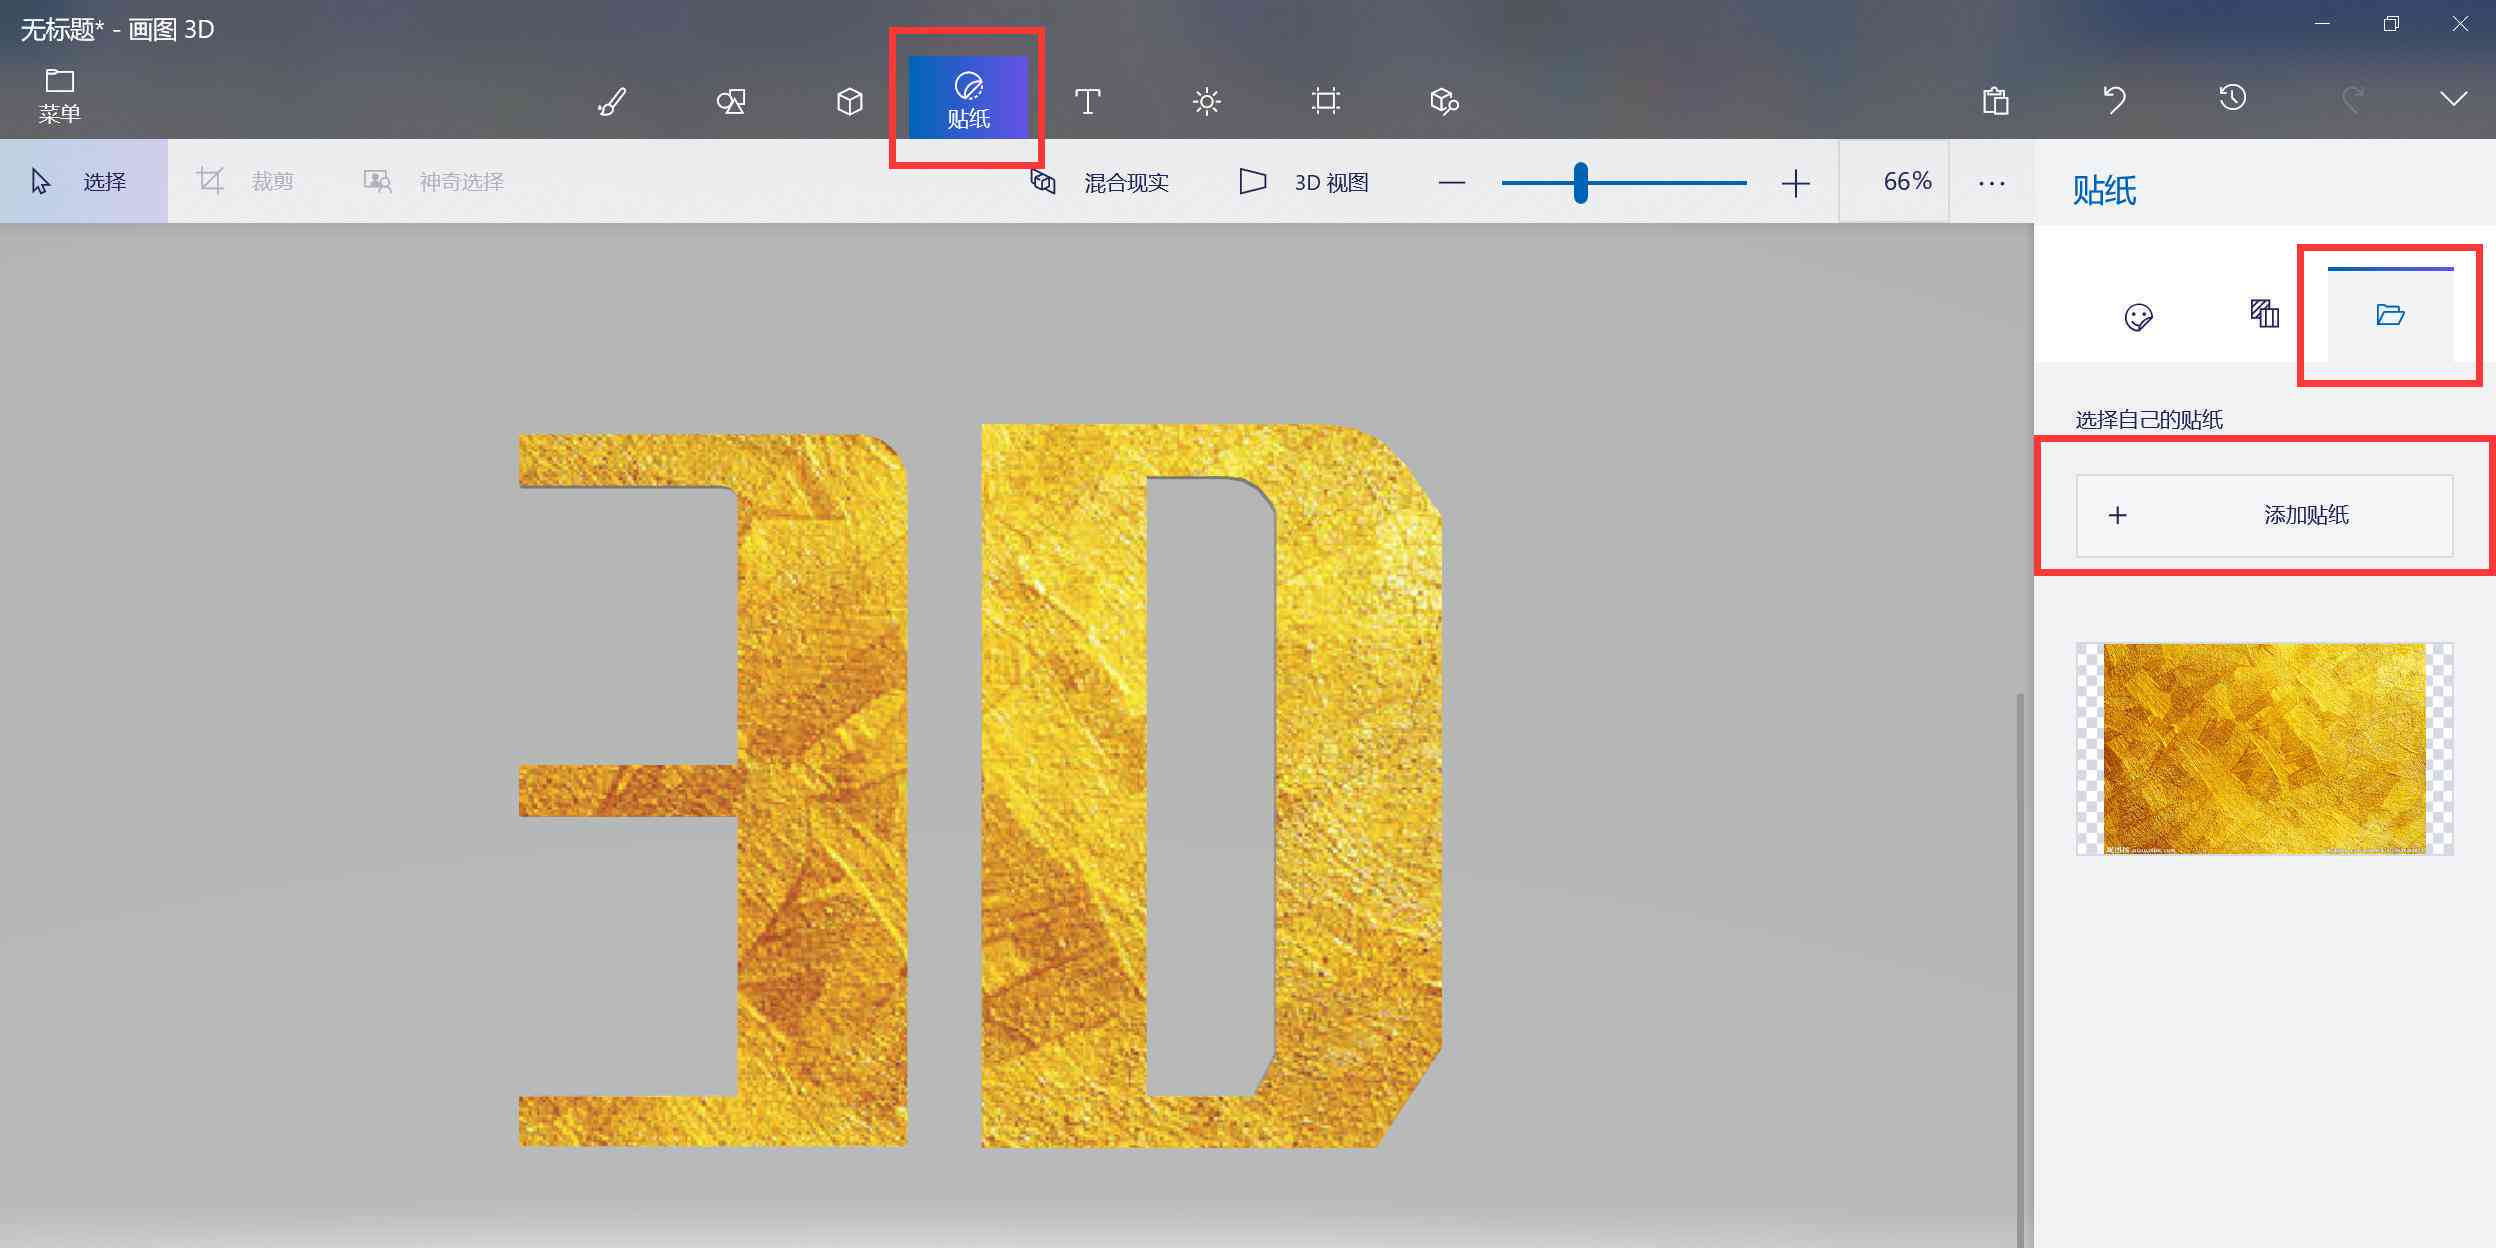Open the three-dot more options menu
Viewport: 2496px width, 1248px height.
point(1992,183)
